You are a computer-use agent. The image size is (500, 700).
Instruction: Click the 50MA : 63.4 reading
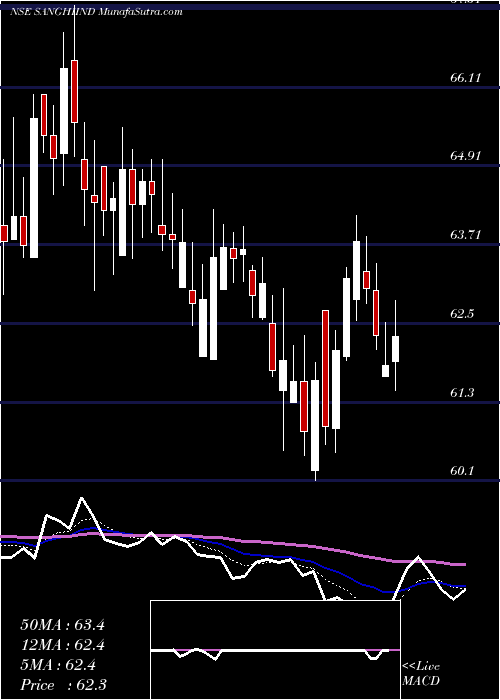point(62,625)
